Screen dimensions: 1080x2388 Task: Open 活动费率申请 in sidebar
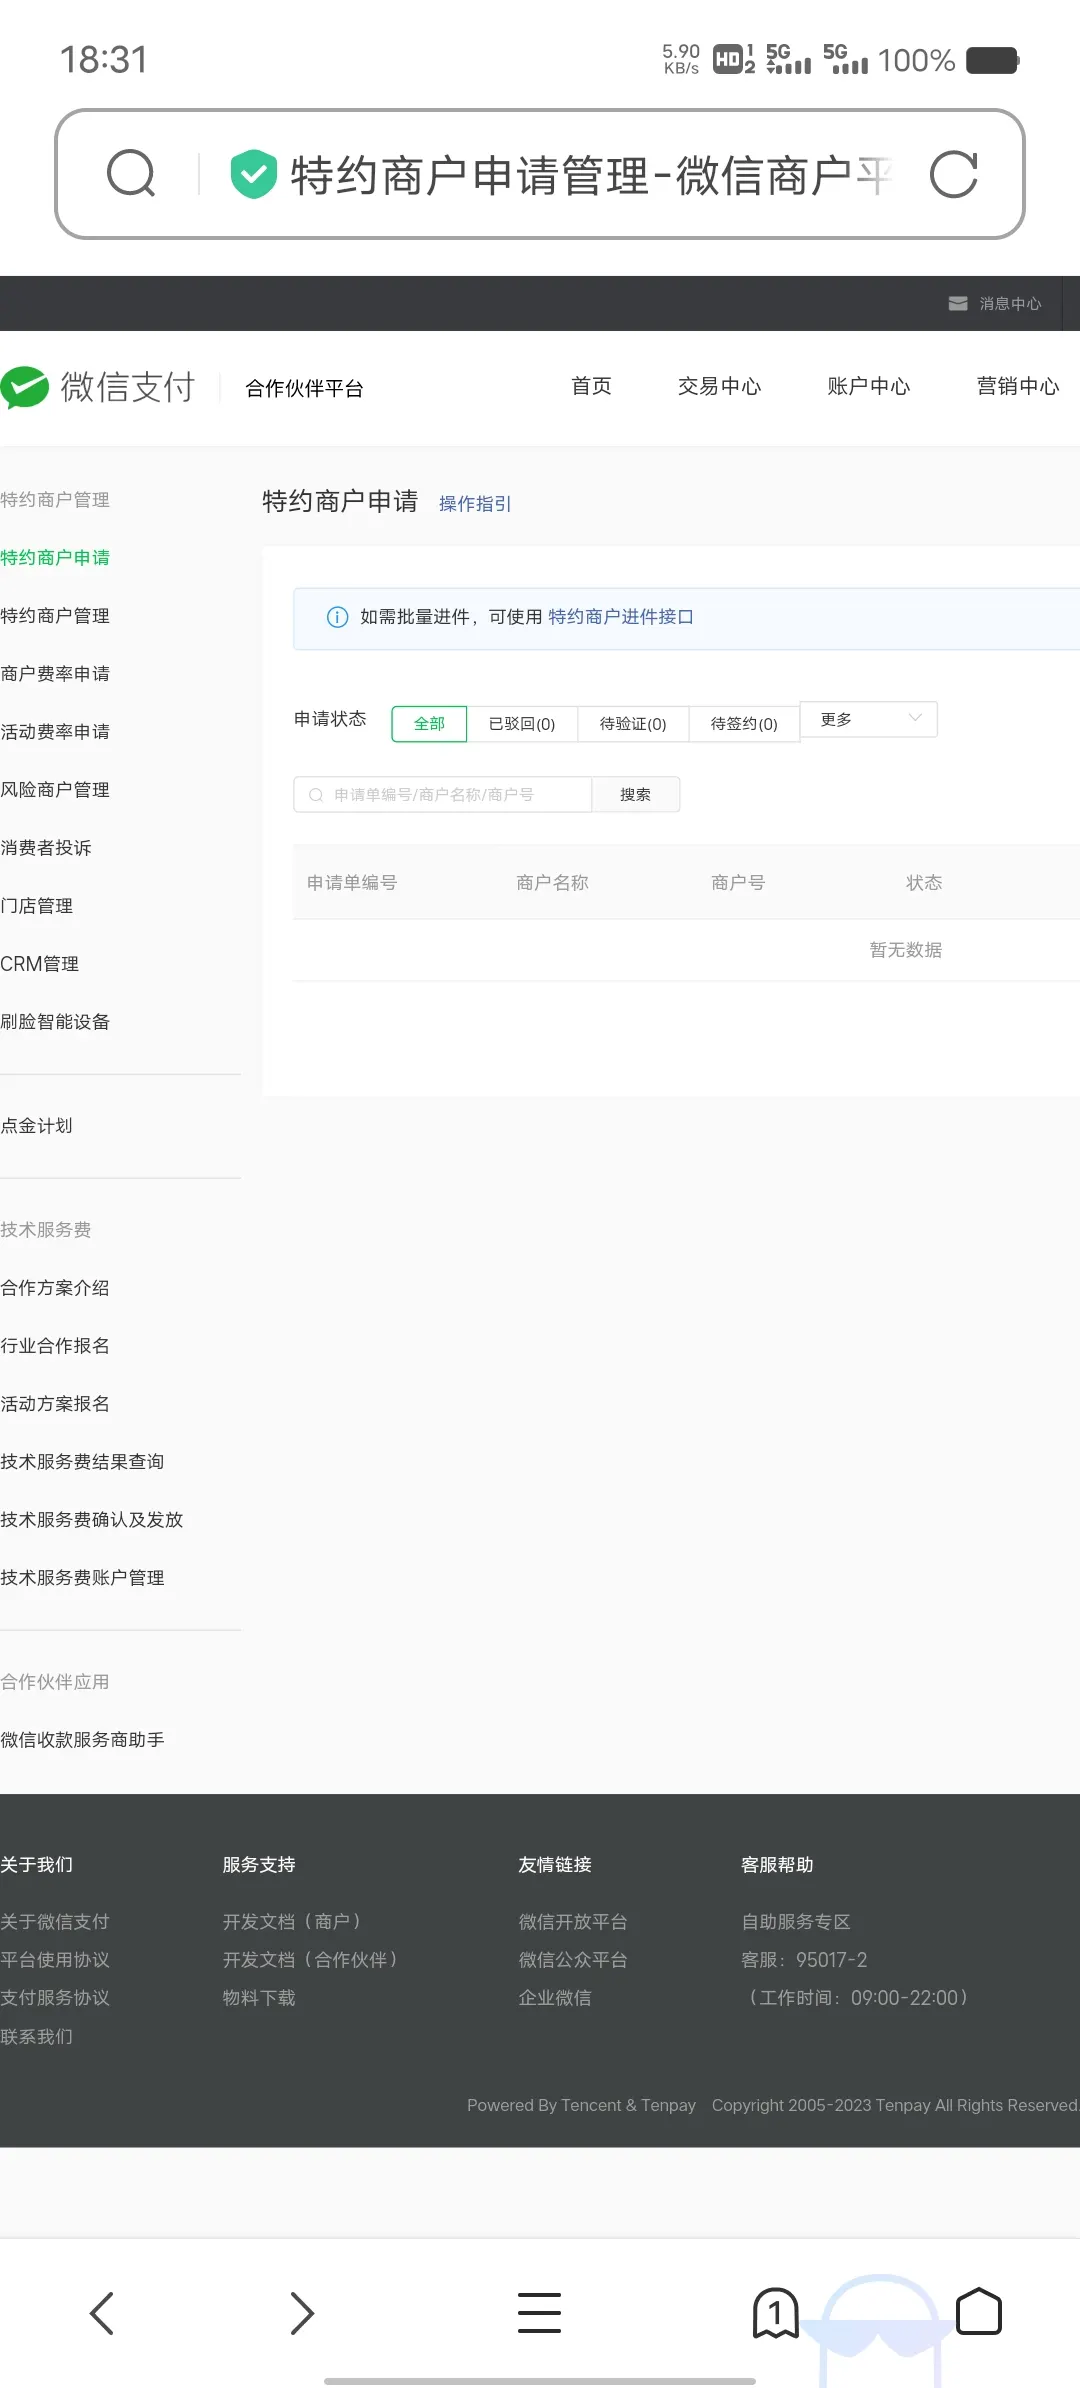[x=55, y=732]
